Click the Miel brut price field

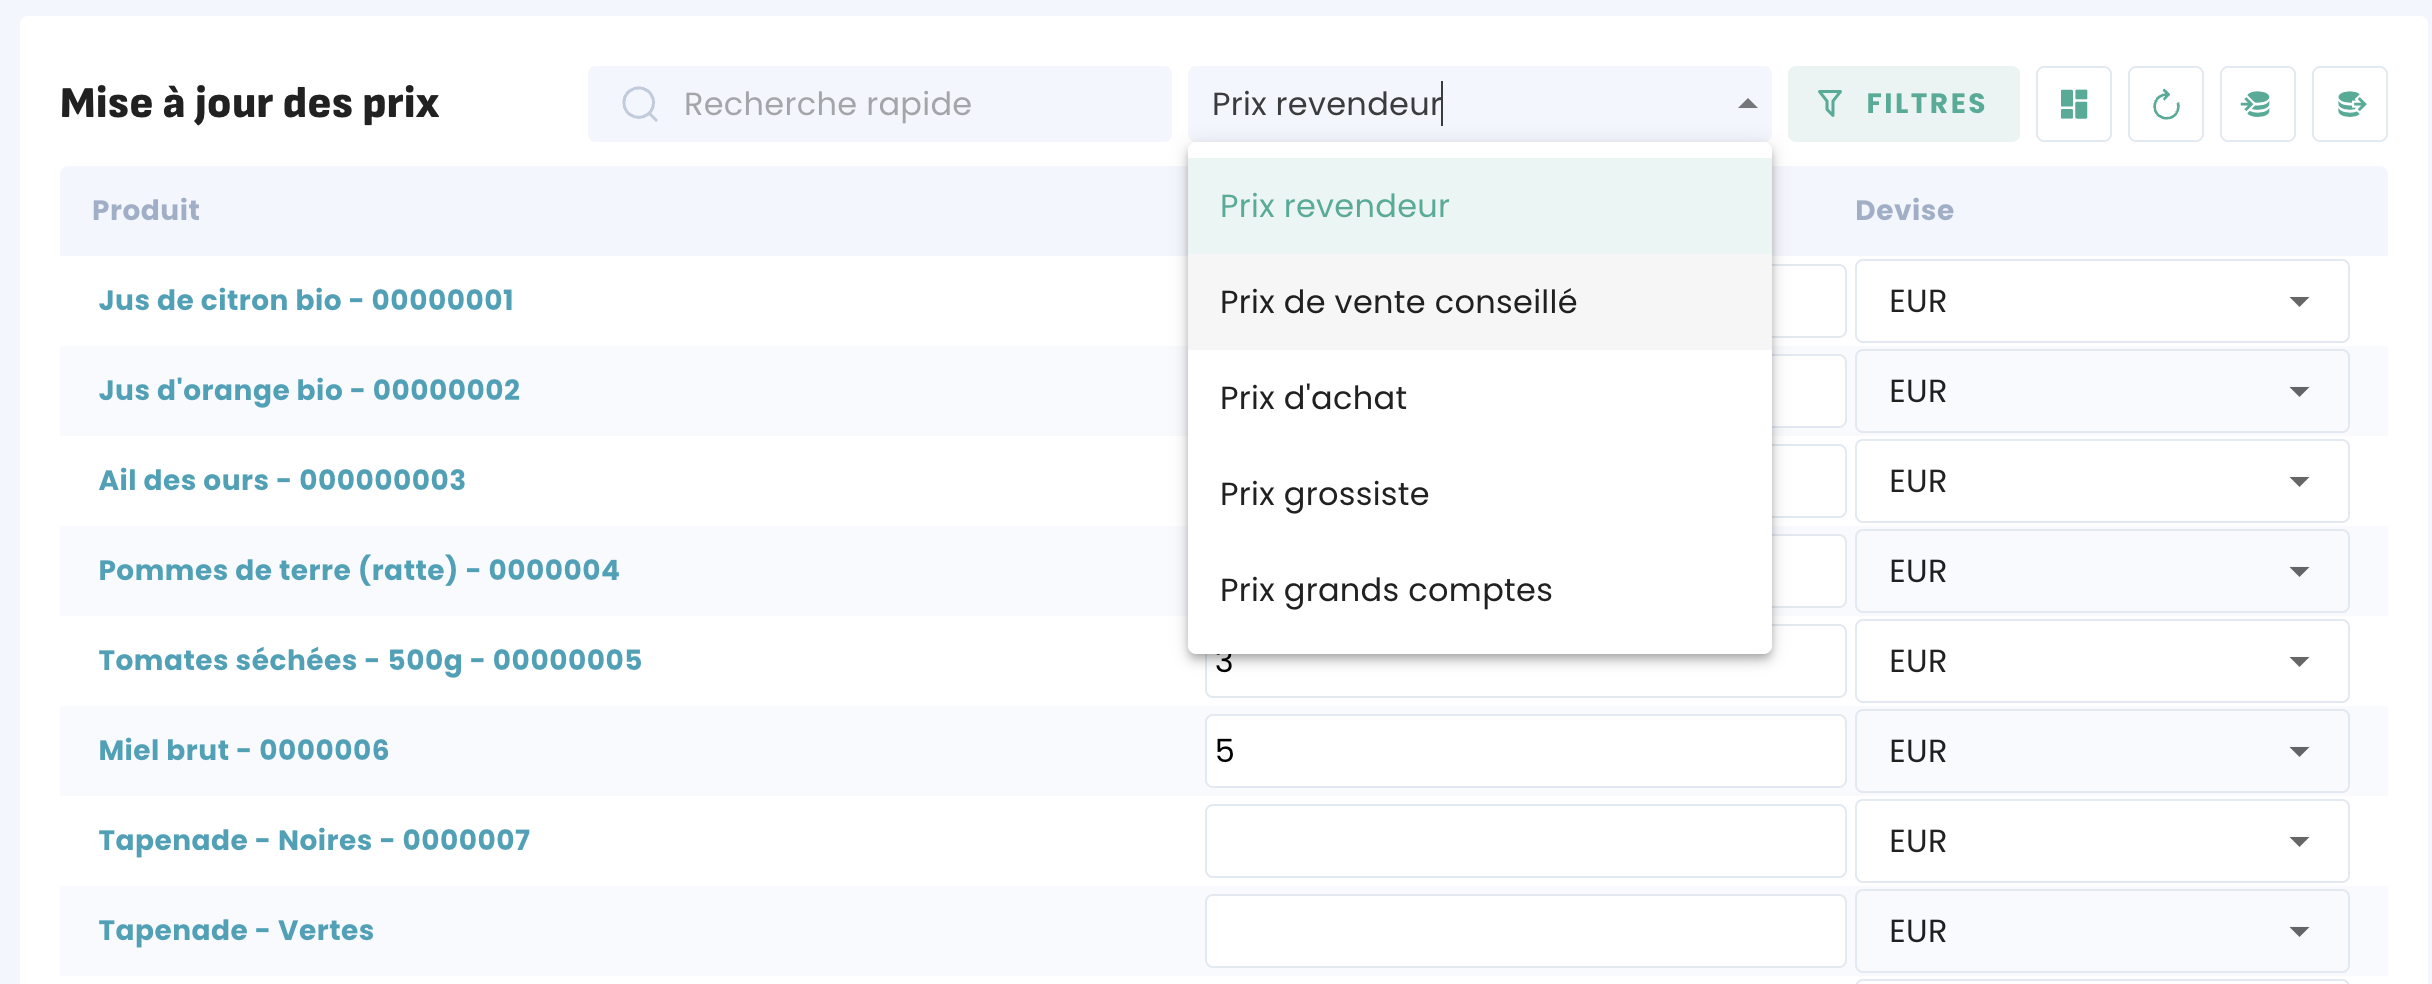[x=1524, y=751]
